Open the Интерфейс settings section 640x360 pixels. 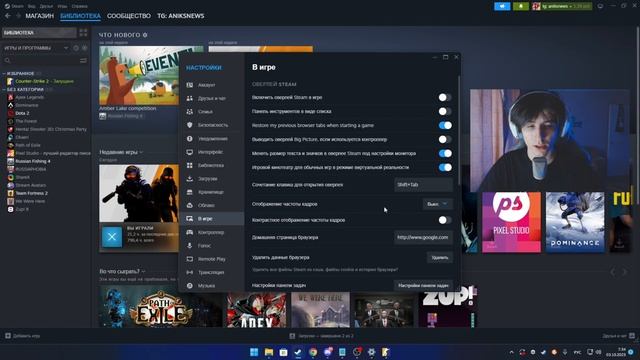211,152
